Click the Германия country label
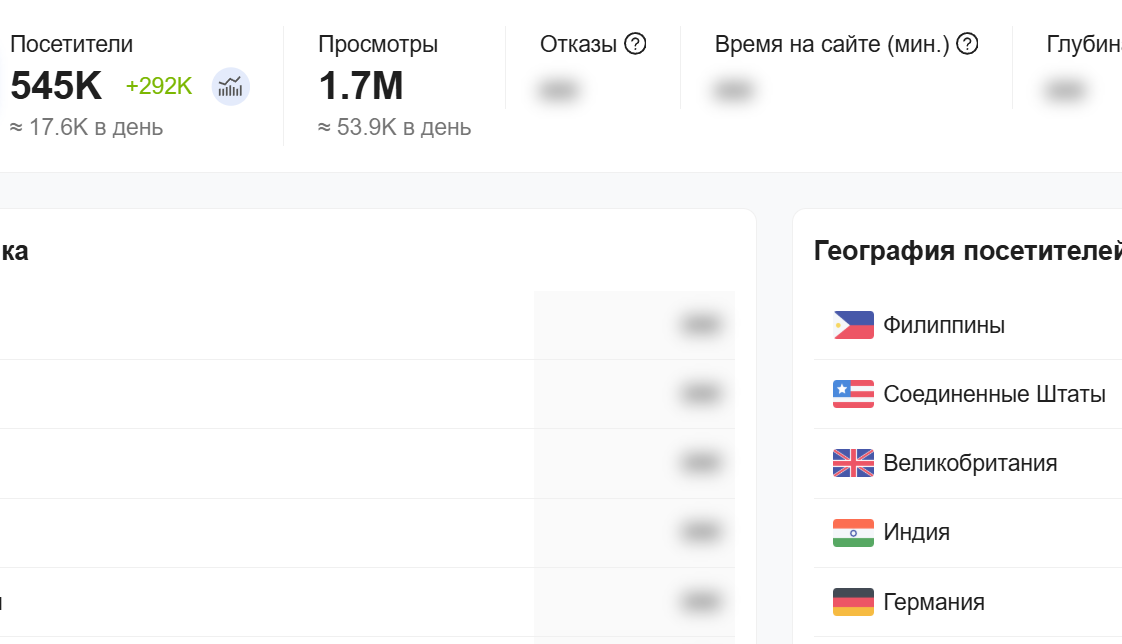This screenshot has height=644, width=1122. (x=934, y=602)
